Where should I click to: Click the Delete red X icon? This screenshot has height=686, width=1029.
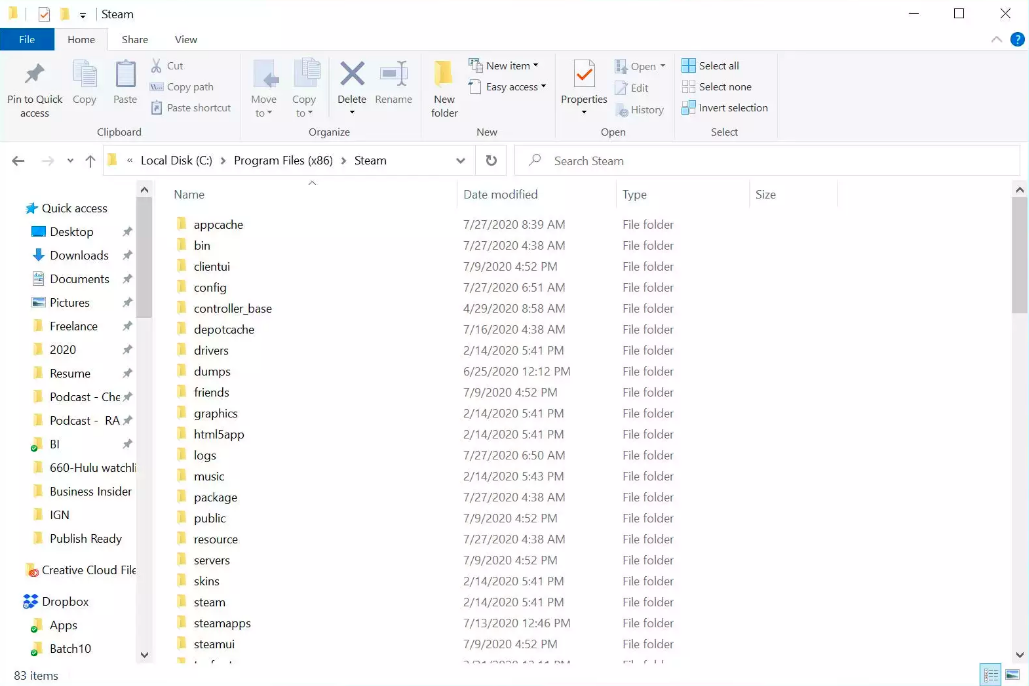click(352, 76)
